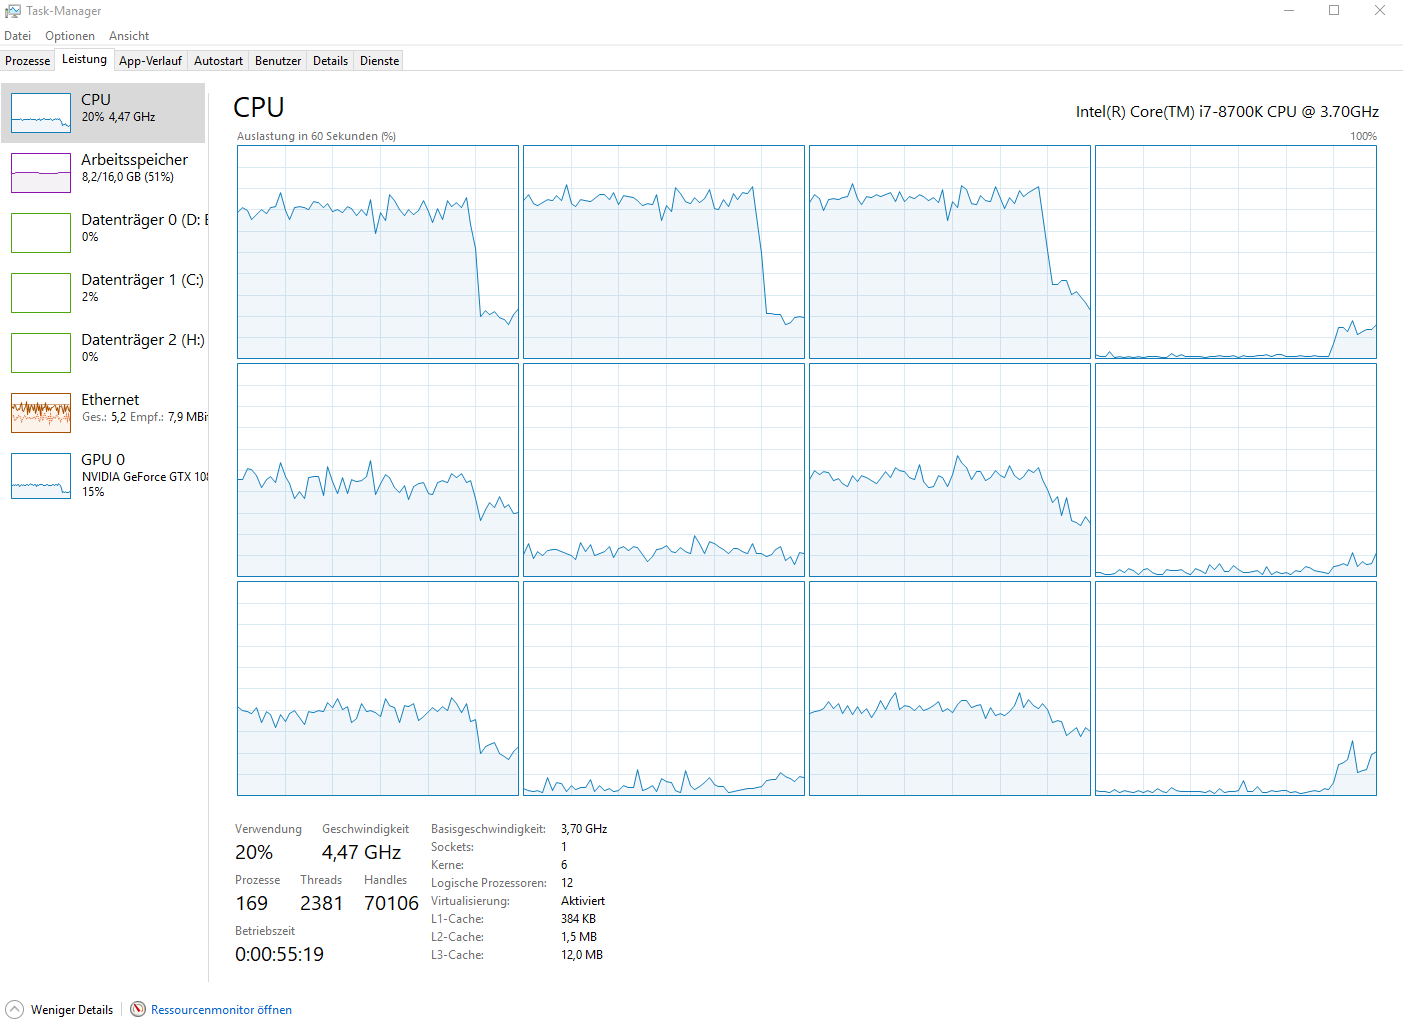The height and width of the screenshot is (1033, 1403).
Task: Click Ressourcenmonitor öffnen link
Action: coord(221,1010)
